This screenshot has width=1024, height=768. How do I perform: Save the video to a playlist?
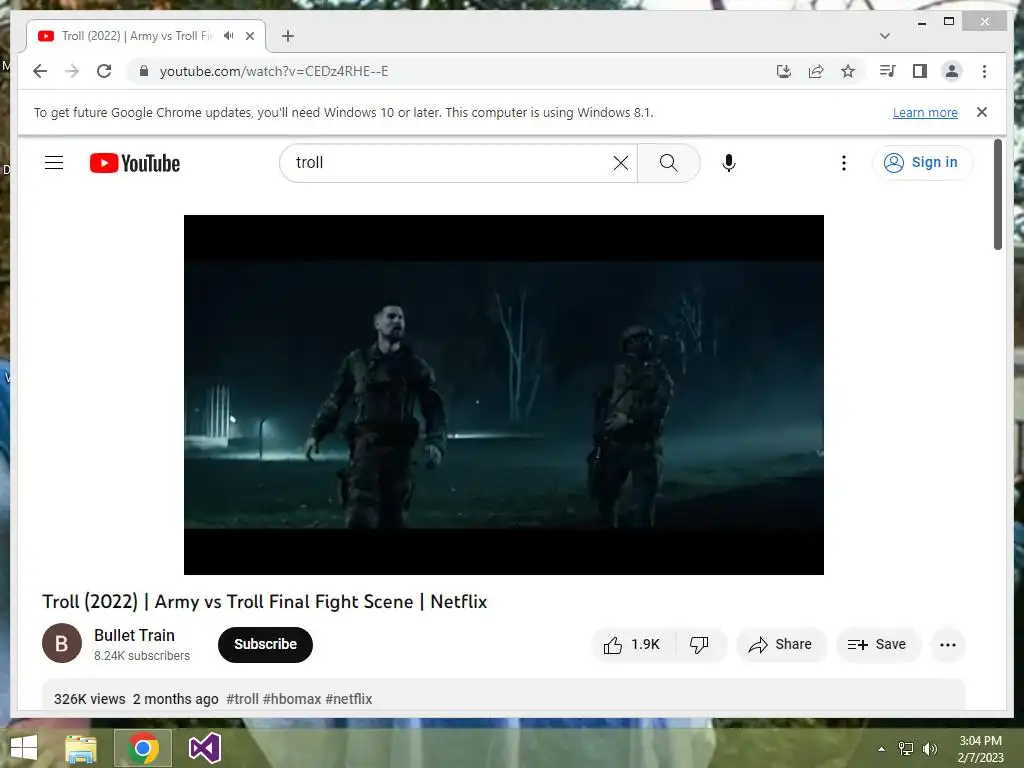pyautogui.click(x=877, y=645)
